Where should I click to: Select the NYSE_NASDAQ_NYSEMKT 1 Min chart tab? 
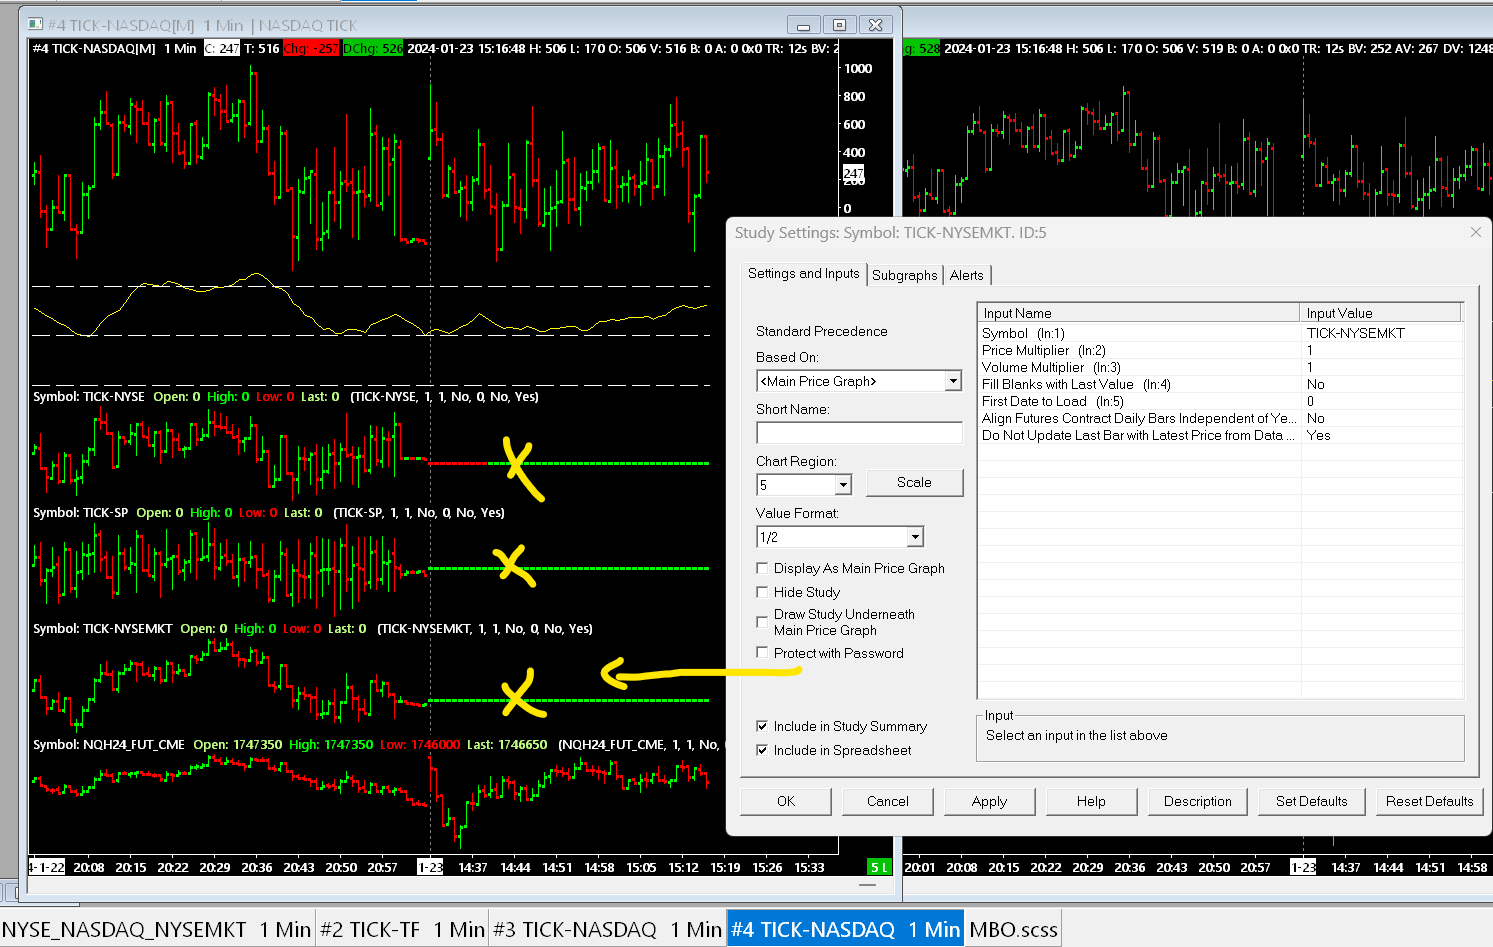pyautogui.click(x=157, y=930)
